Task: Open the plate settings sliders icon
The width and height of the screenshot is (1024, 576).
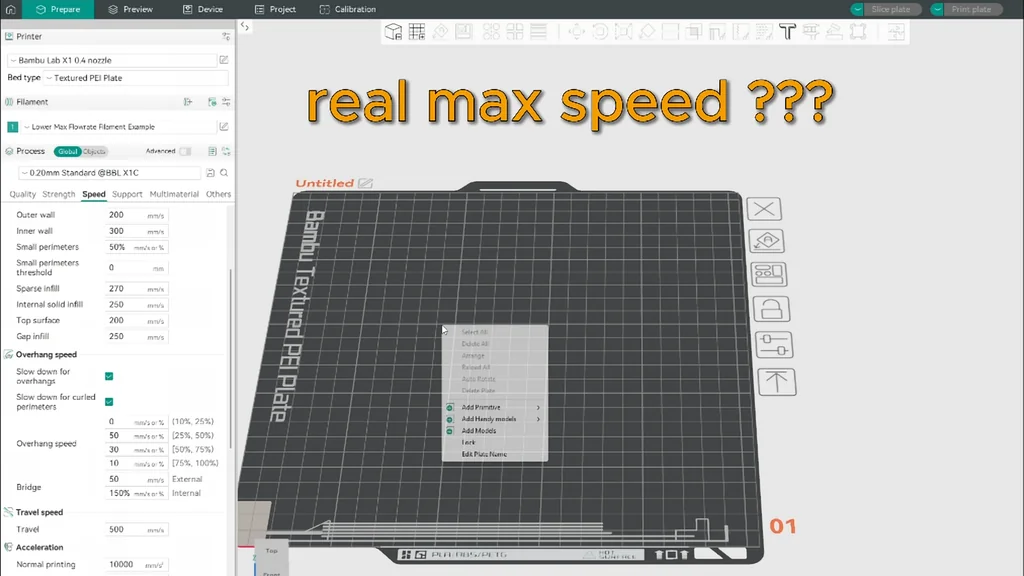Action: point(774,345)
